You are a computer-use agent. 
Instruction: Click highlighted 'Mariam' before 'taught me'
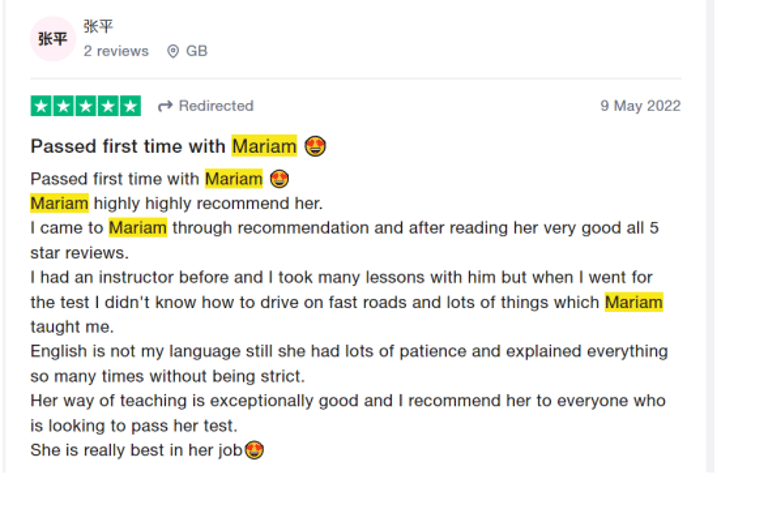tap(633, 302)
